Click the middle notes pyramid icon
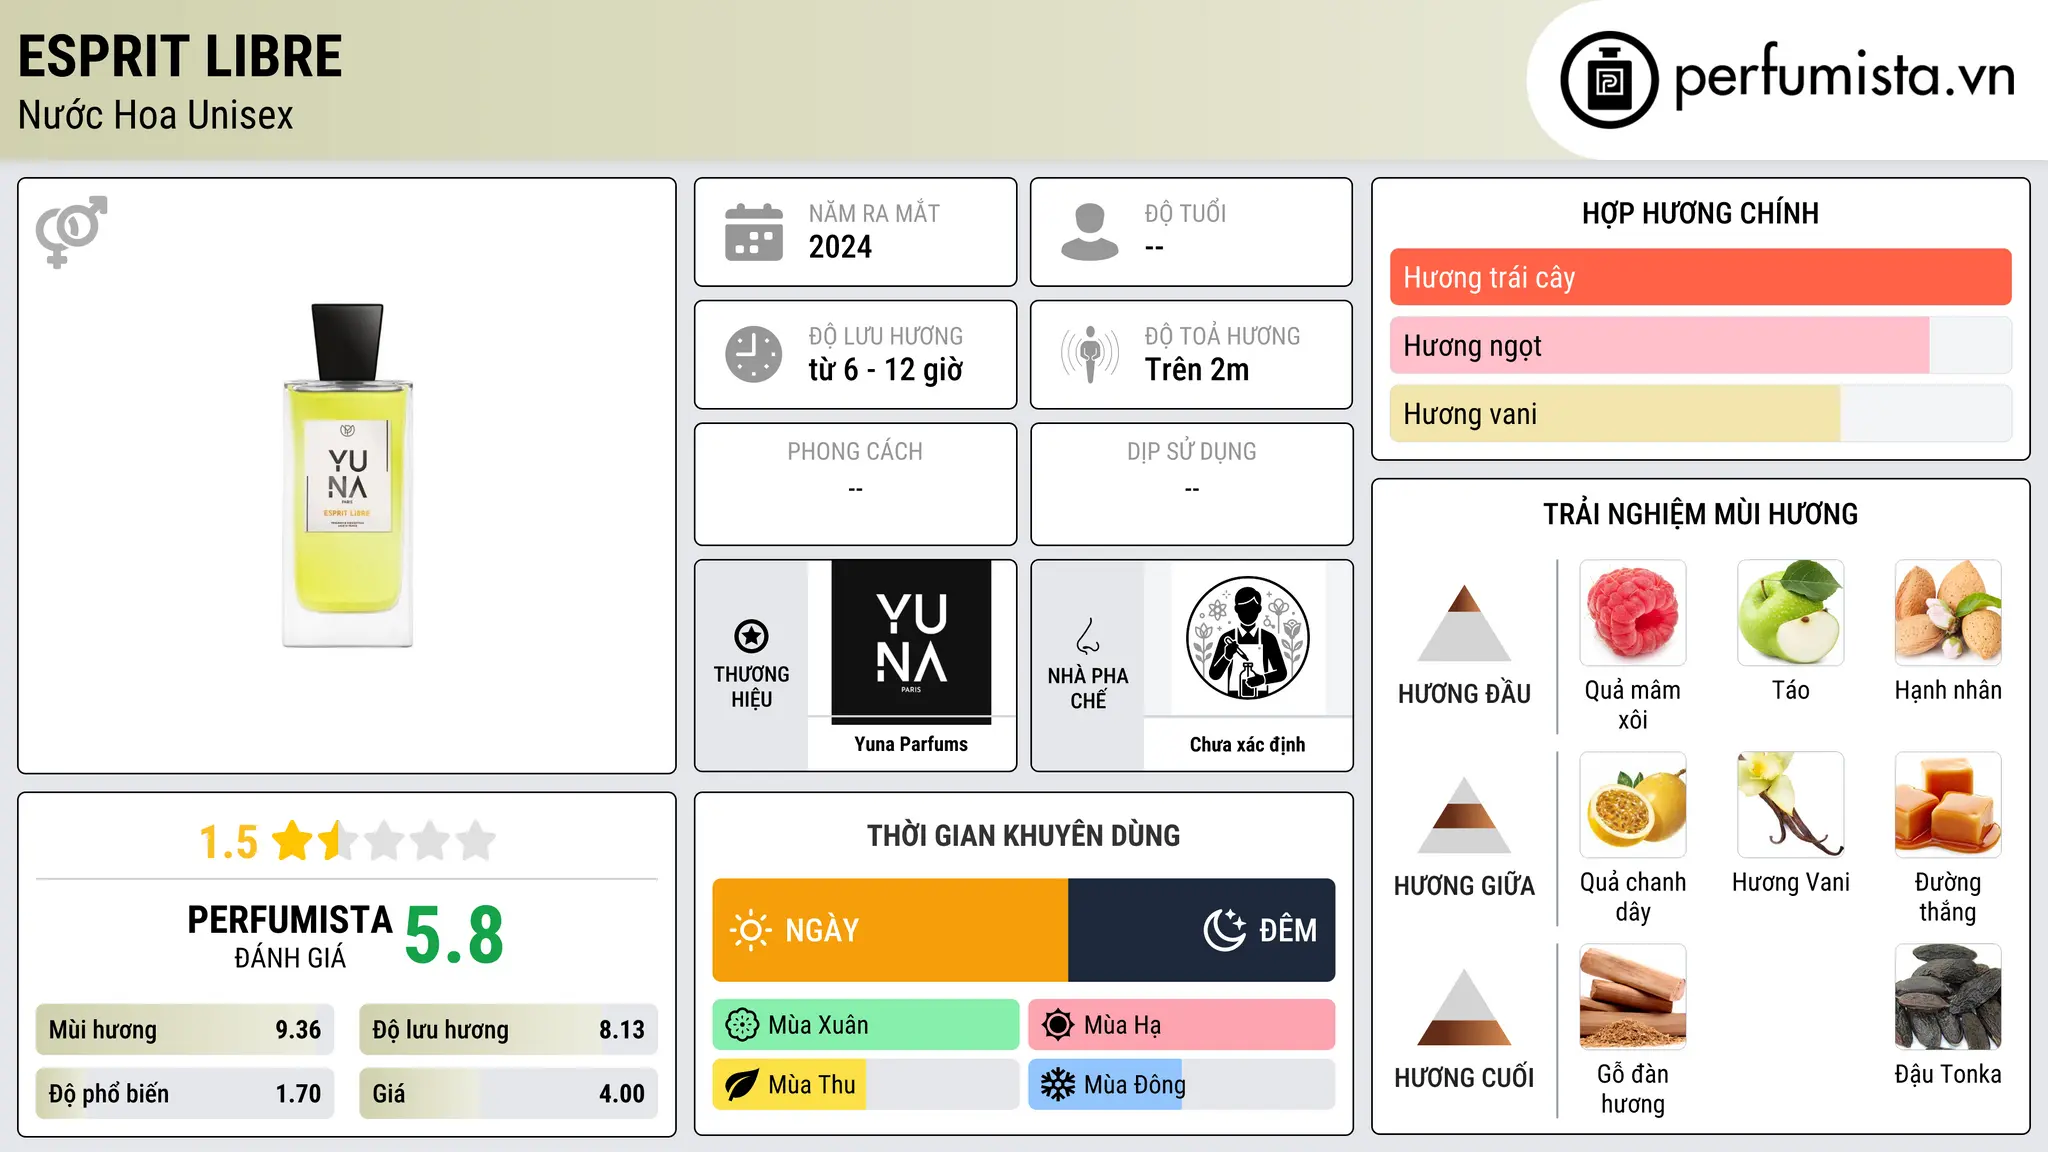This screenshot has width=2048, height=1152. (1464, 815)
